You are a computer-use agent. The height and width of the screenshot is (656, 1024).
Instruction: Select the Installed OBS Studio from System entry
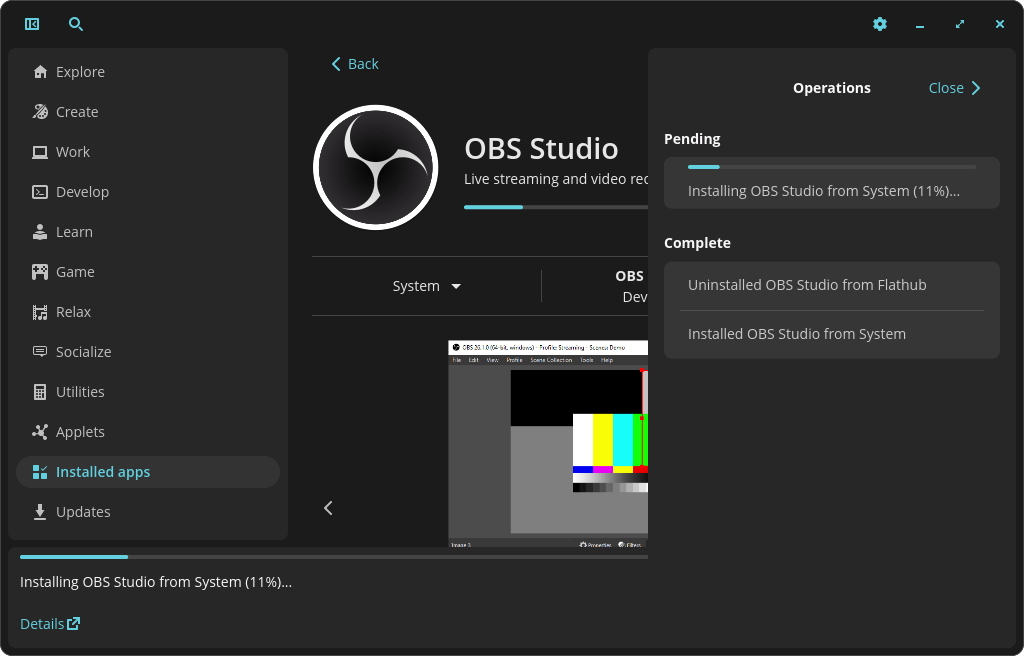click(x=797, y=334)
